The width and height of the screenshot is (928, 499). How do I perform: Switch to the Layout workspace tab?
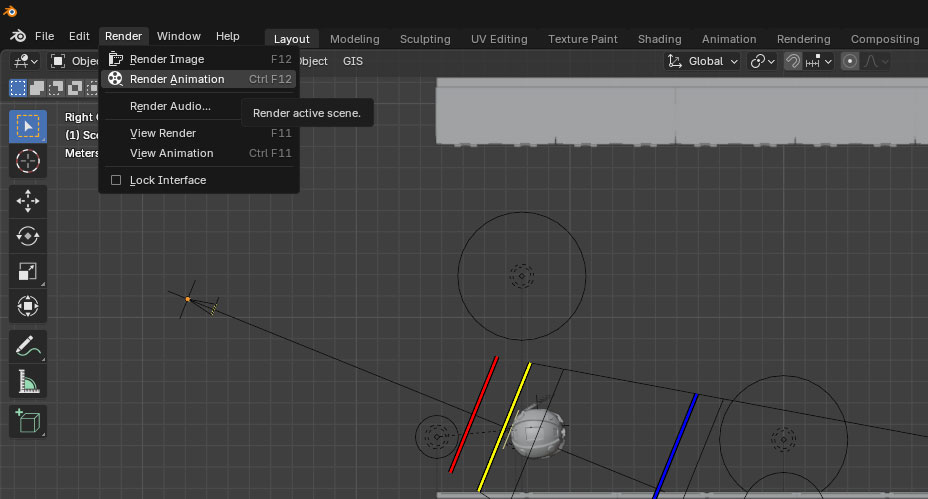(292, 39)
